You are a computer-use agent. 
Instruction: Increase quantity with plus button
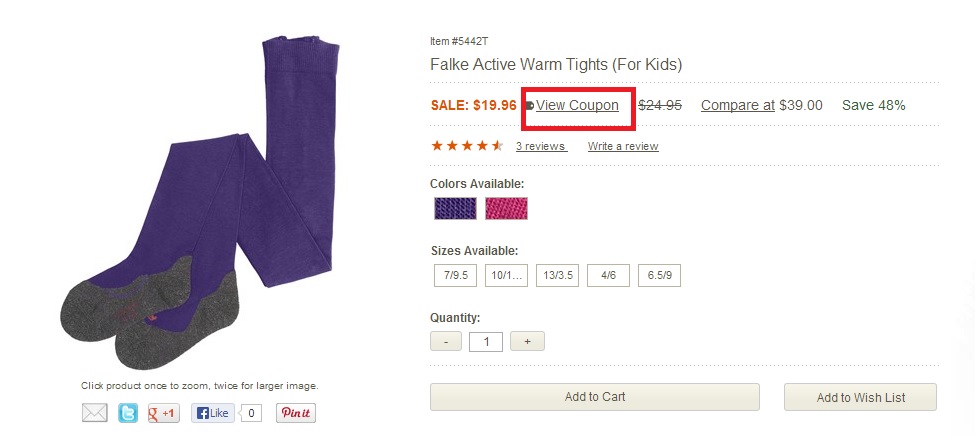coord(527,342)
